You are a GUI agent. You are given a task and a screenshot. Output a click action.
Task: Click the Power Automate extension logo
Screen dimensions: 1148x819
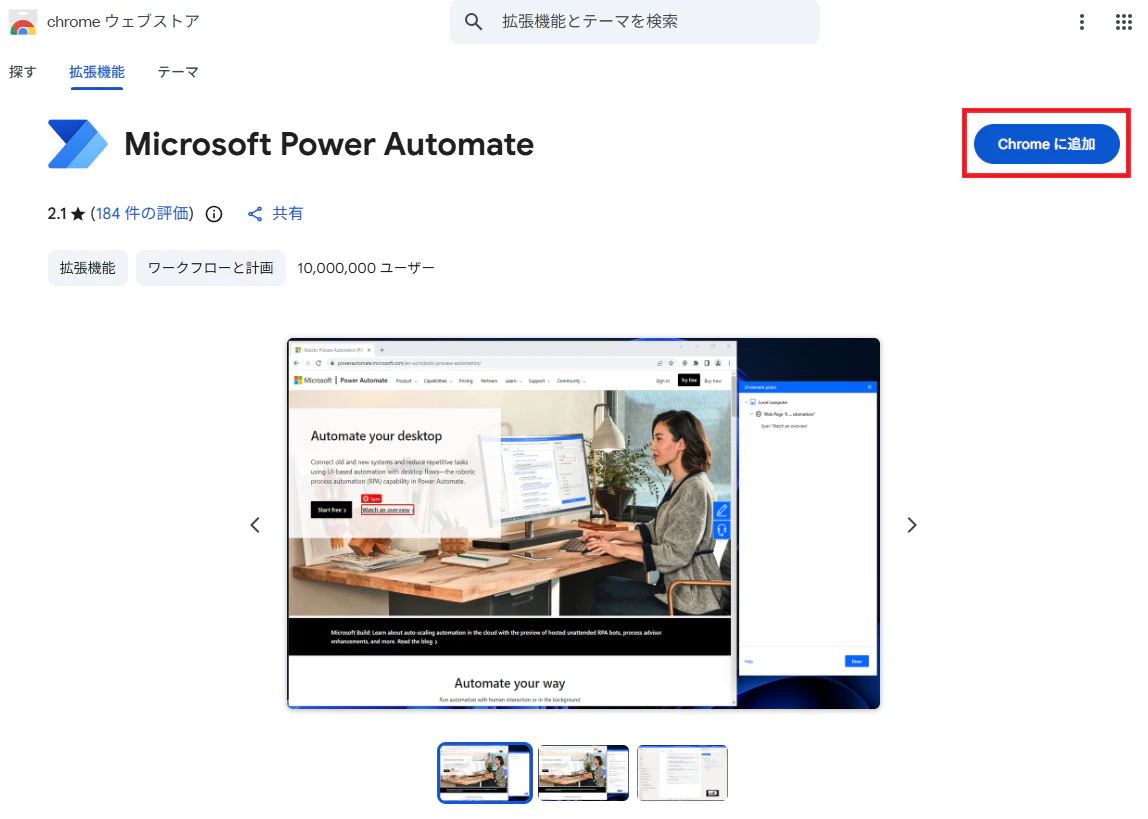[77, 143]
